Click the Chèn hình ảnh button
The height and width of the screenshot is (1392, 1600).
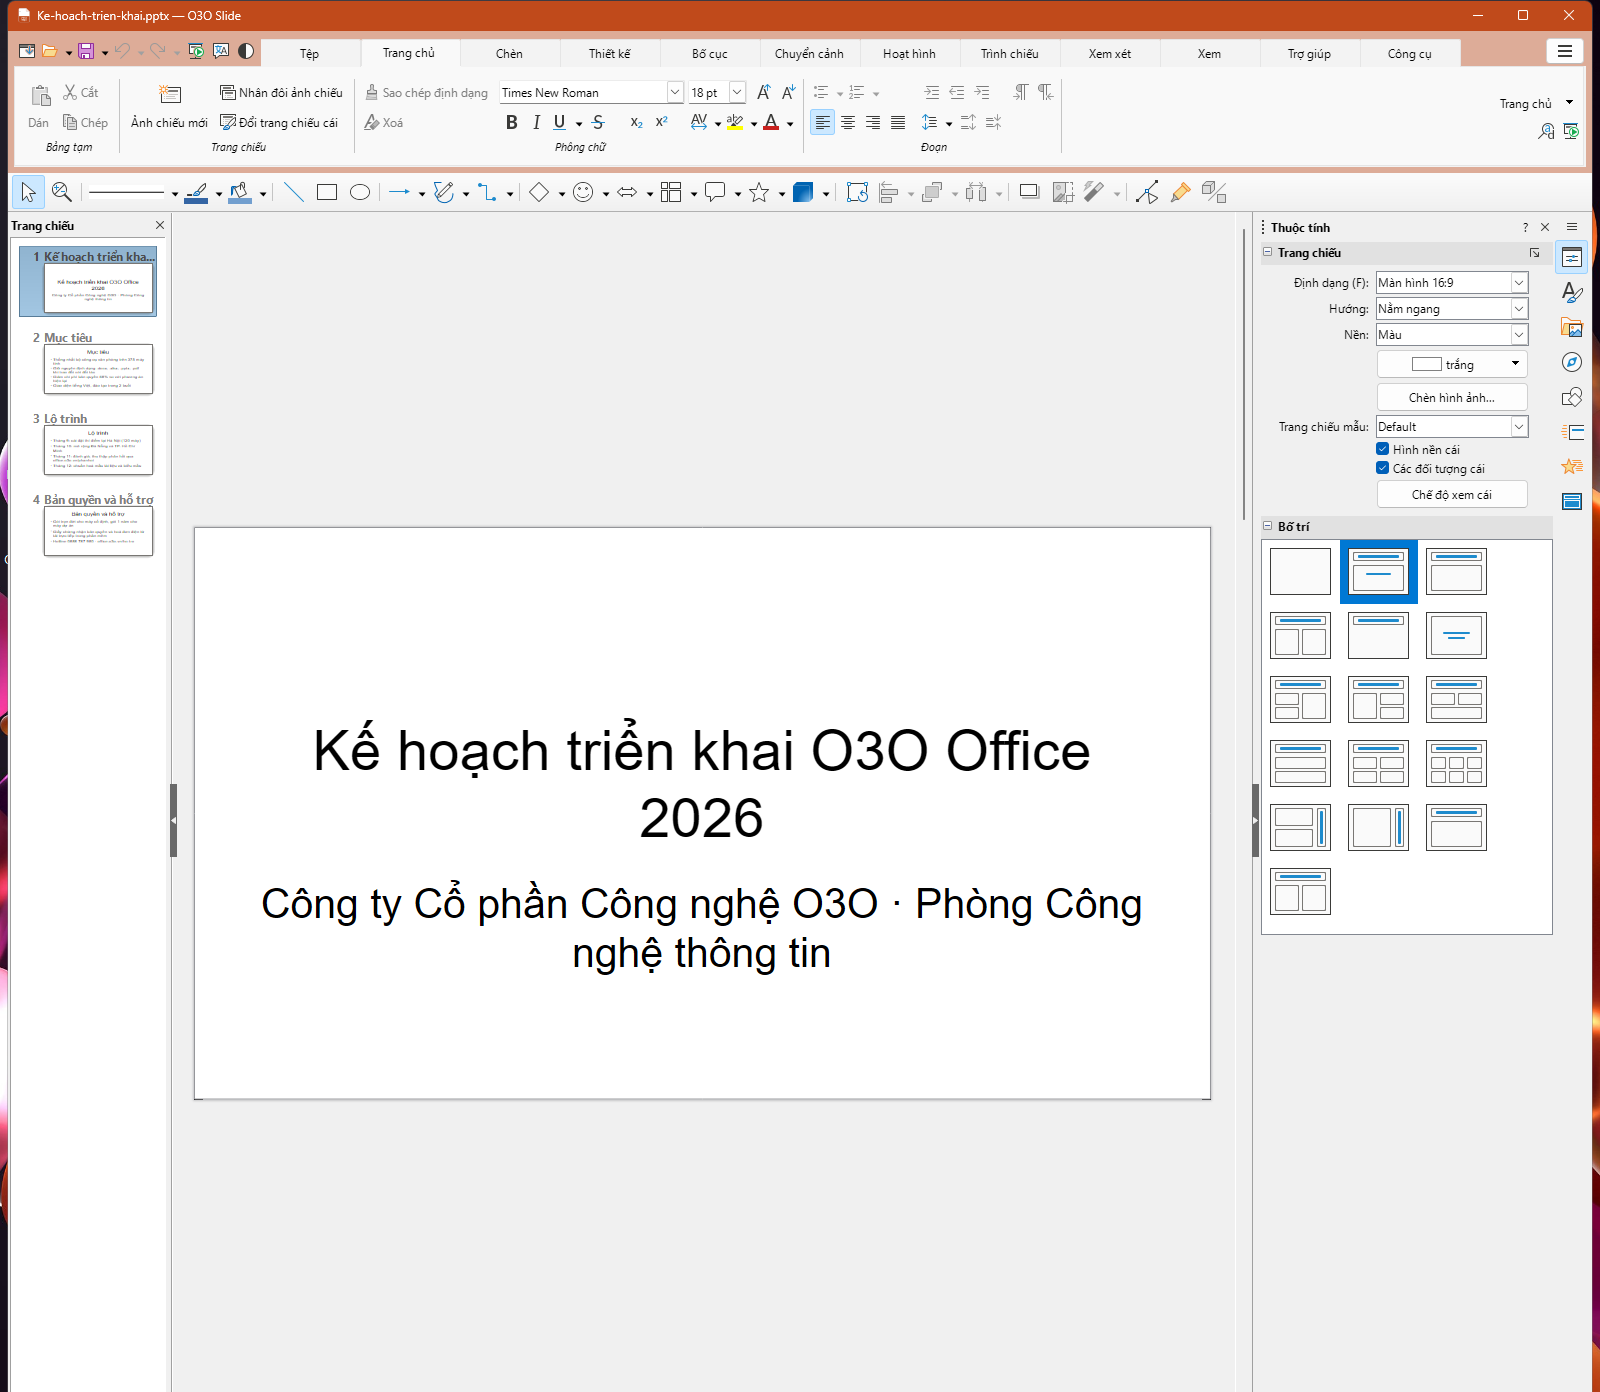[x=1452, y=397]
